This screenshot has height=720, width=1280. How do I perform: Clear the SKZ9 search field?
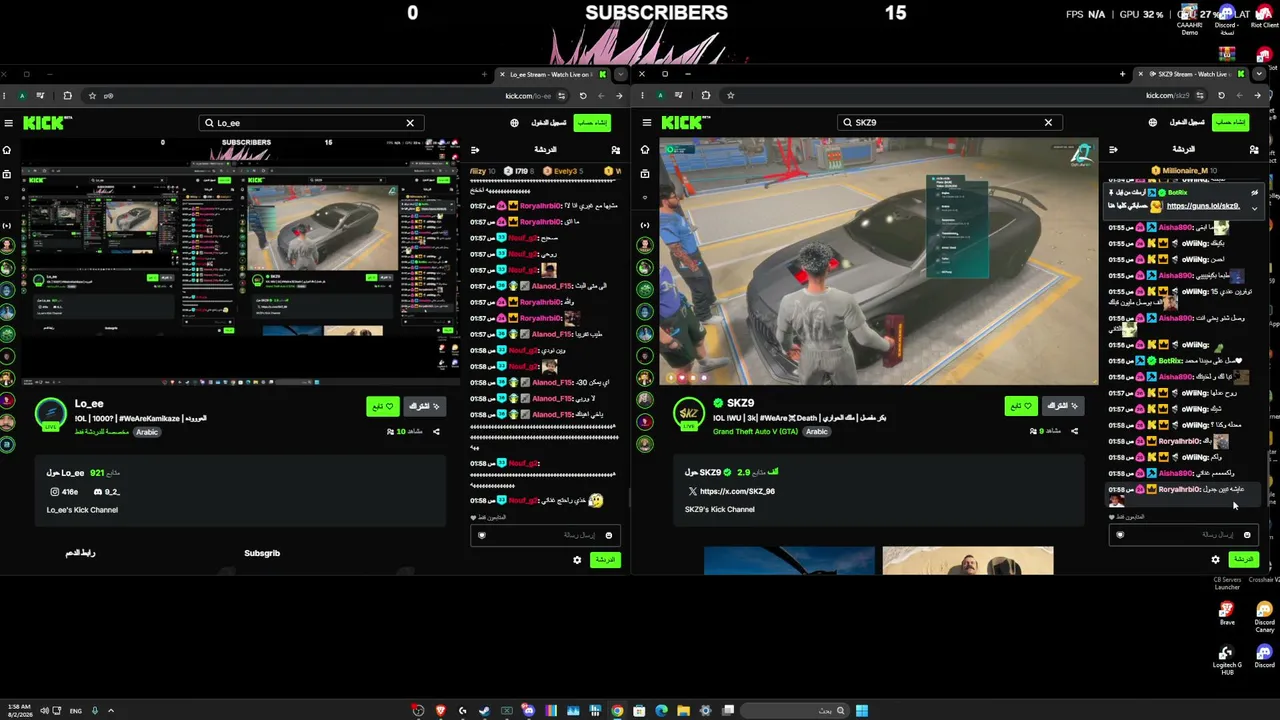[1048, 123]
